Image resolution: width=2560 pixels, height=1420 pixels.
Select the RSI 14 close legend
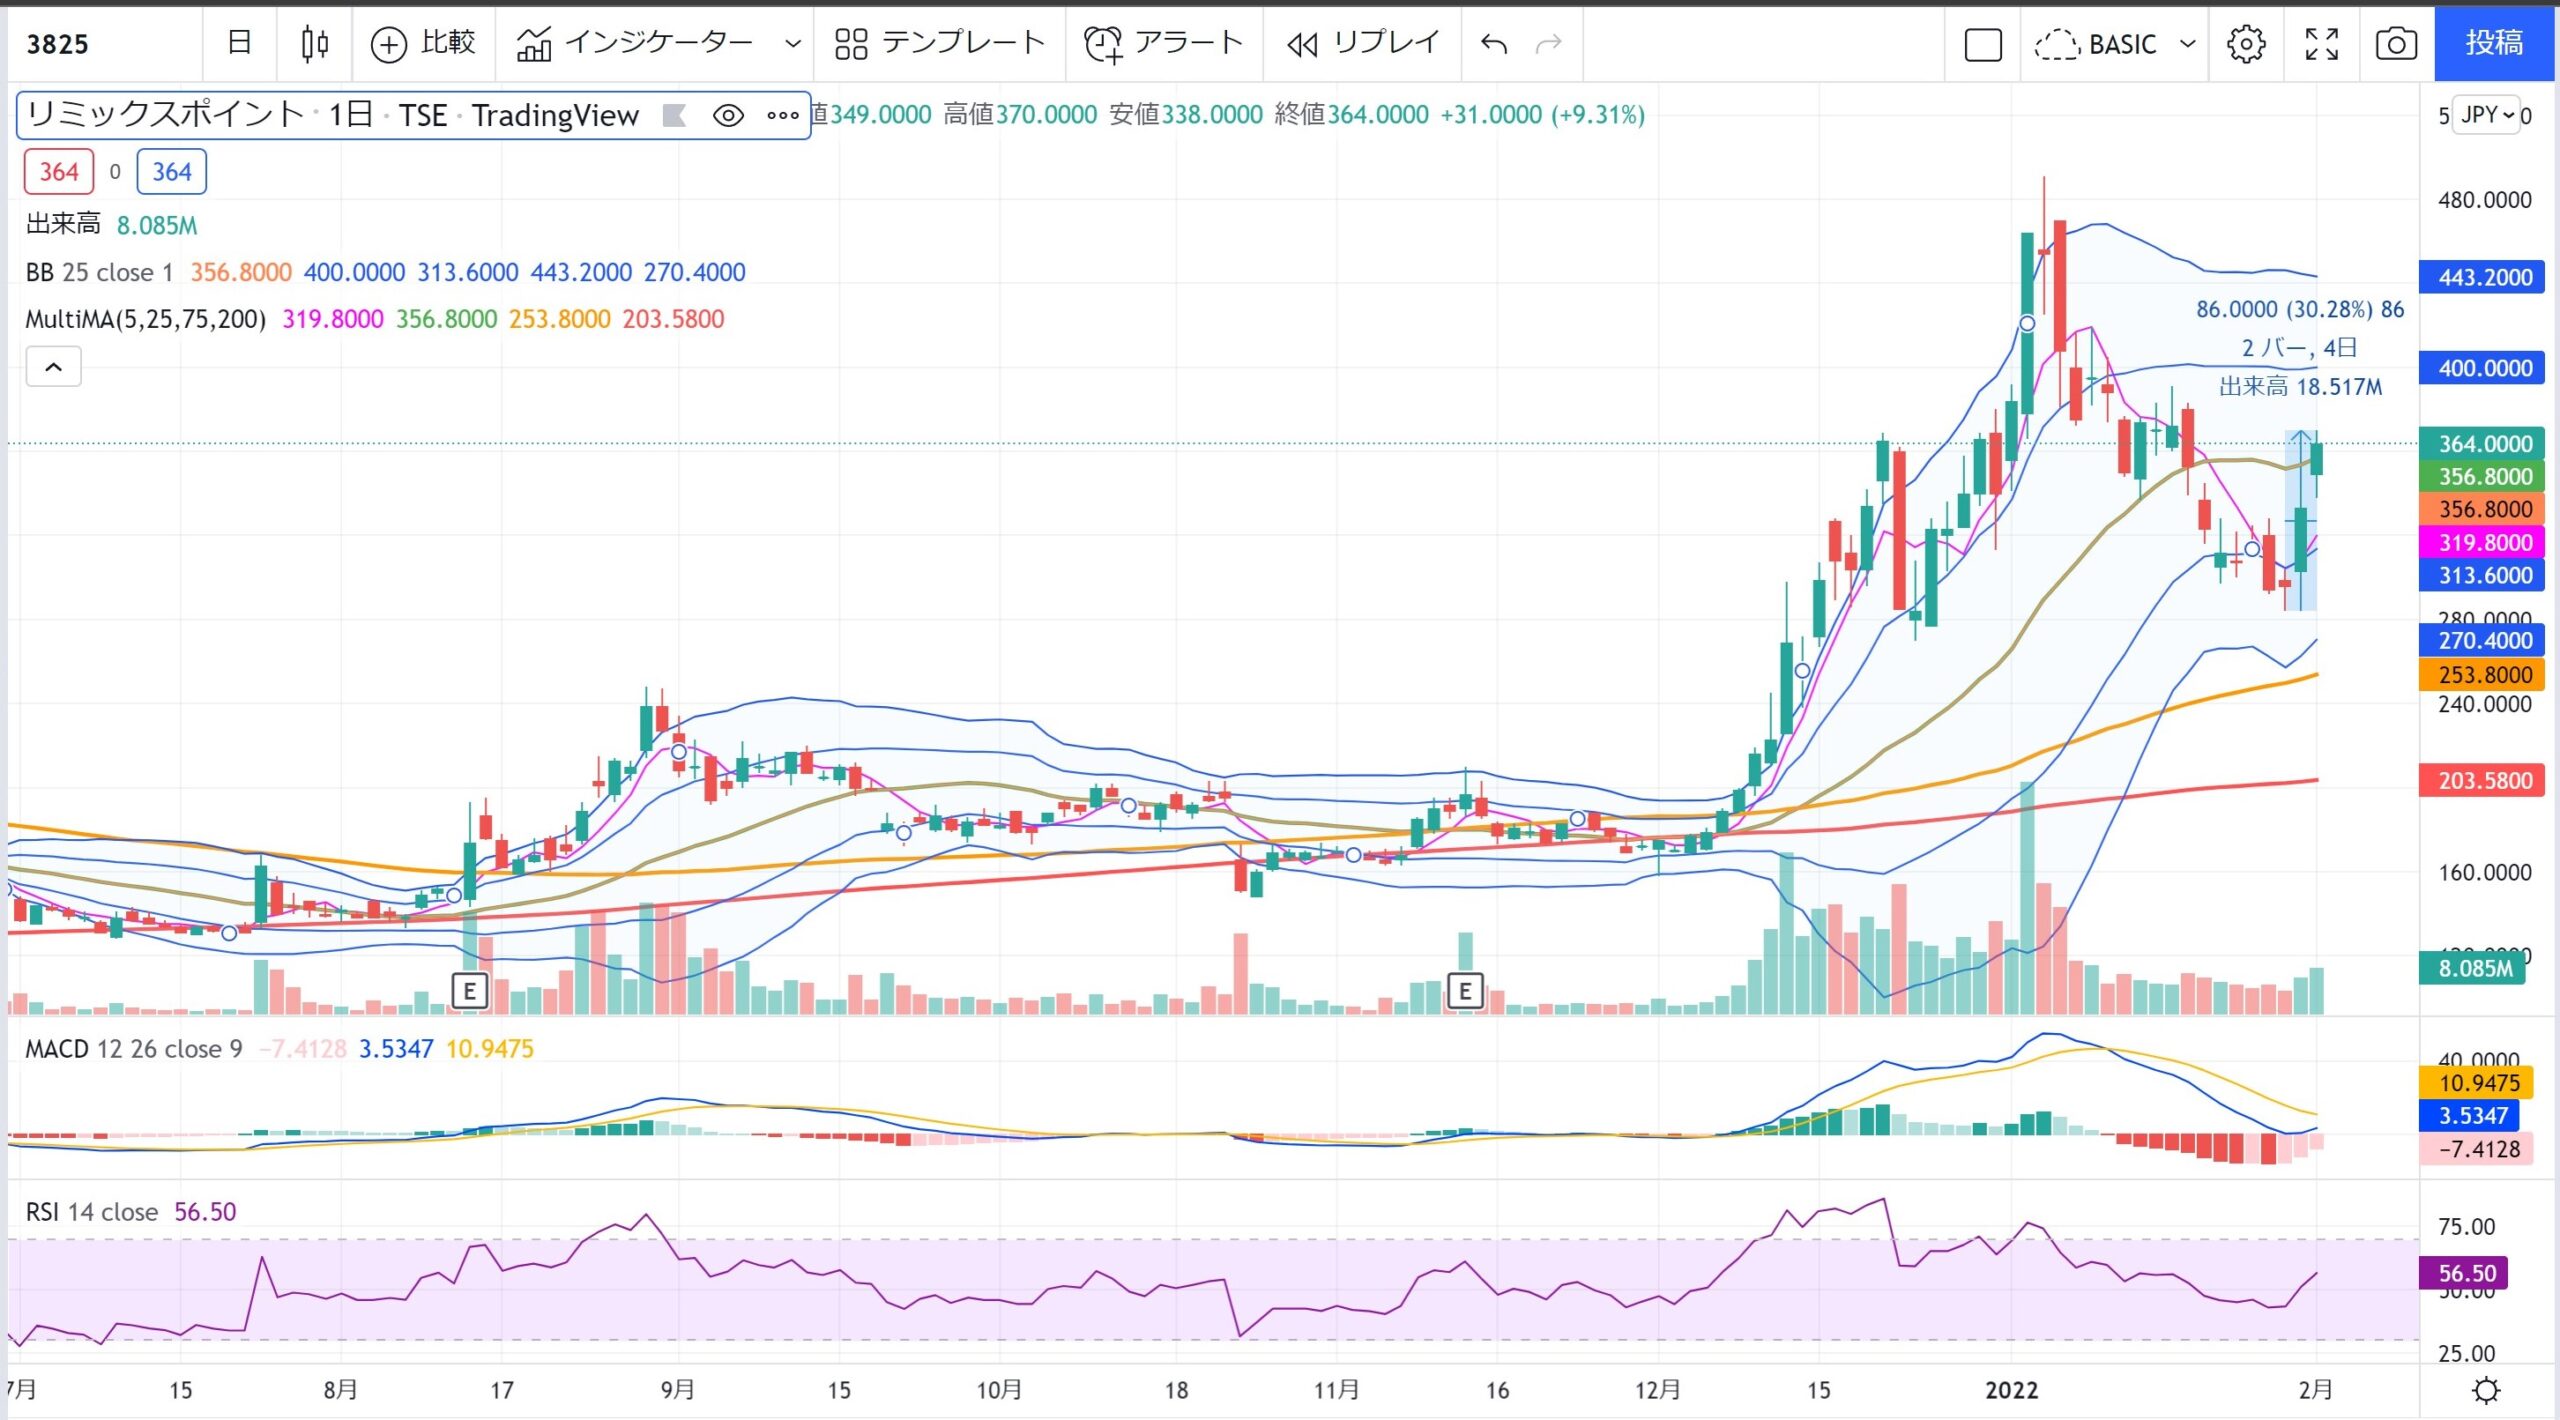[x=91, y=1212]
